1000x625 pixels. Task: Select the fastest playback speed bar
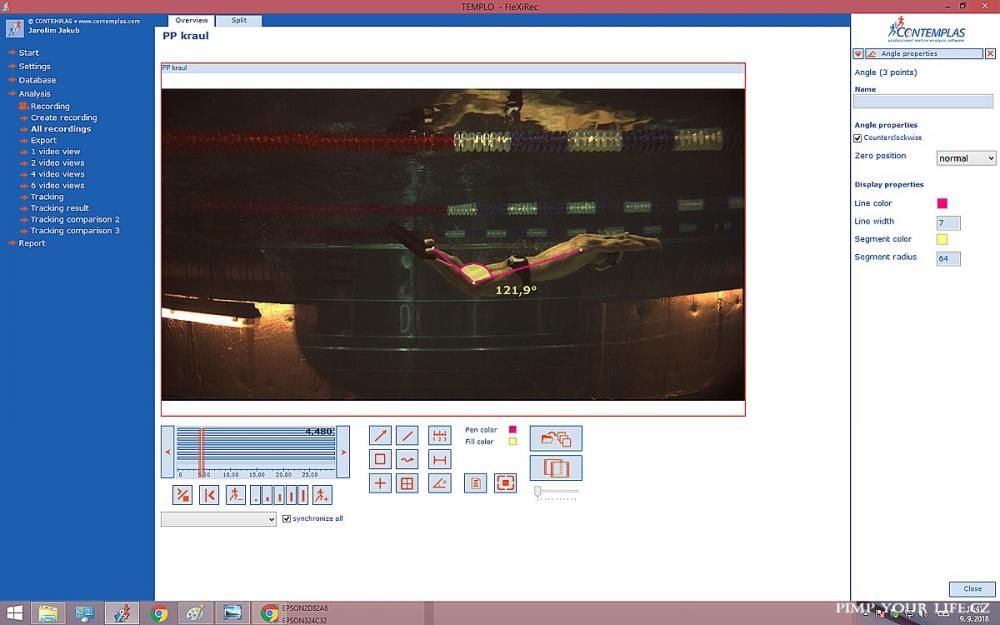[x=303, y=495]
